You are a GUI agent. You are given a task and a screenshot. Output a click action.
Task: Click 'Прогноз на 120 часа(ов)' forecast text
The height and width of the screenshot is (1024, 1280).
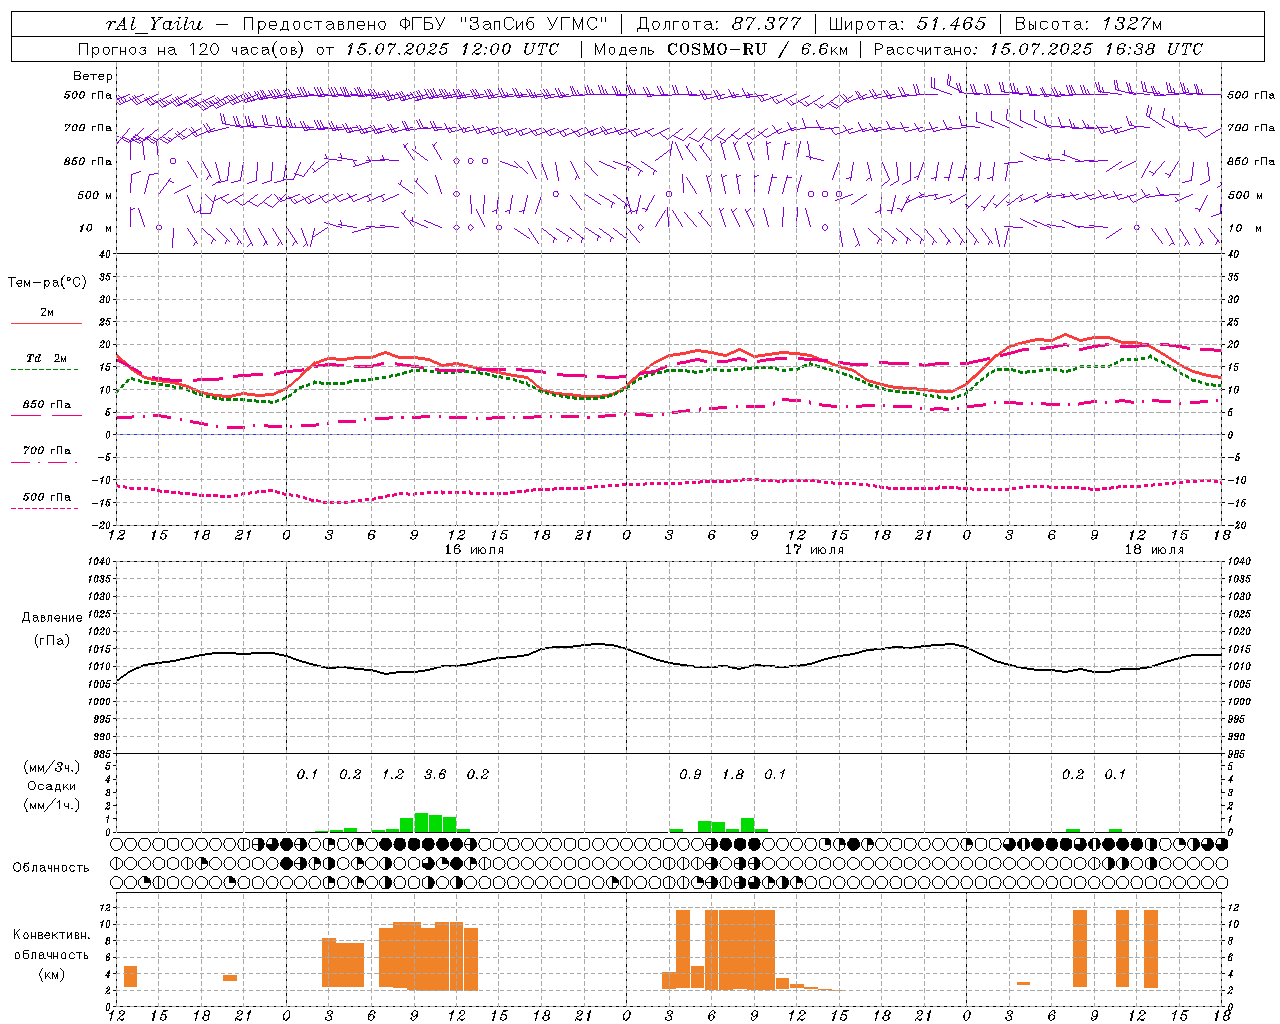tap(192, 49)
